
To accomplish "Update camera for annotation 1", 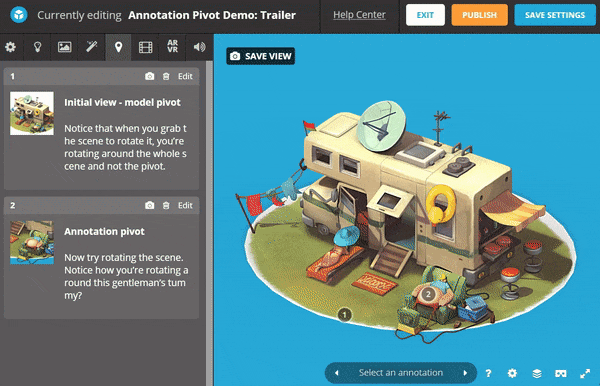I will click(x=150, y=76).
